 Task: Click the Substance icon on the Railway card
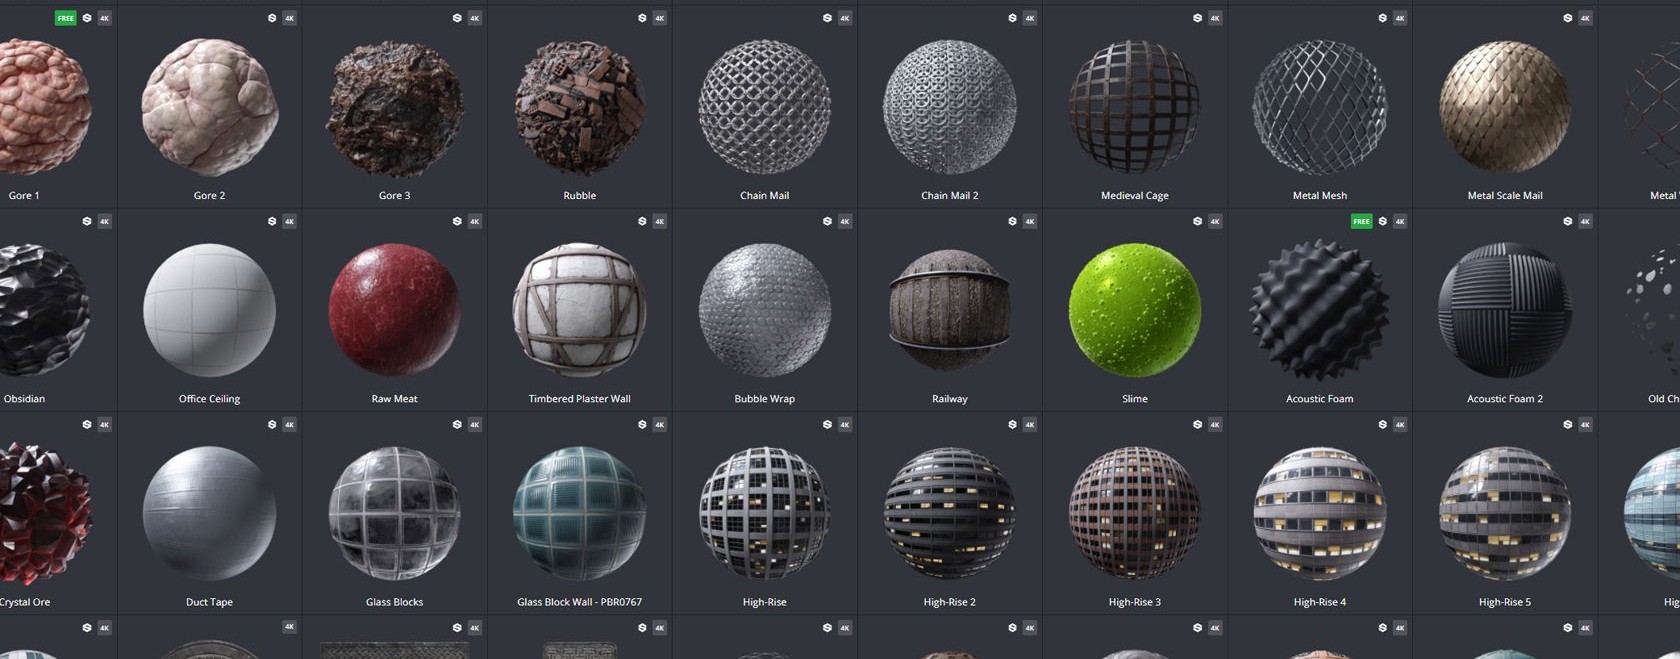coord(1012,221)
